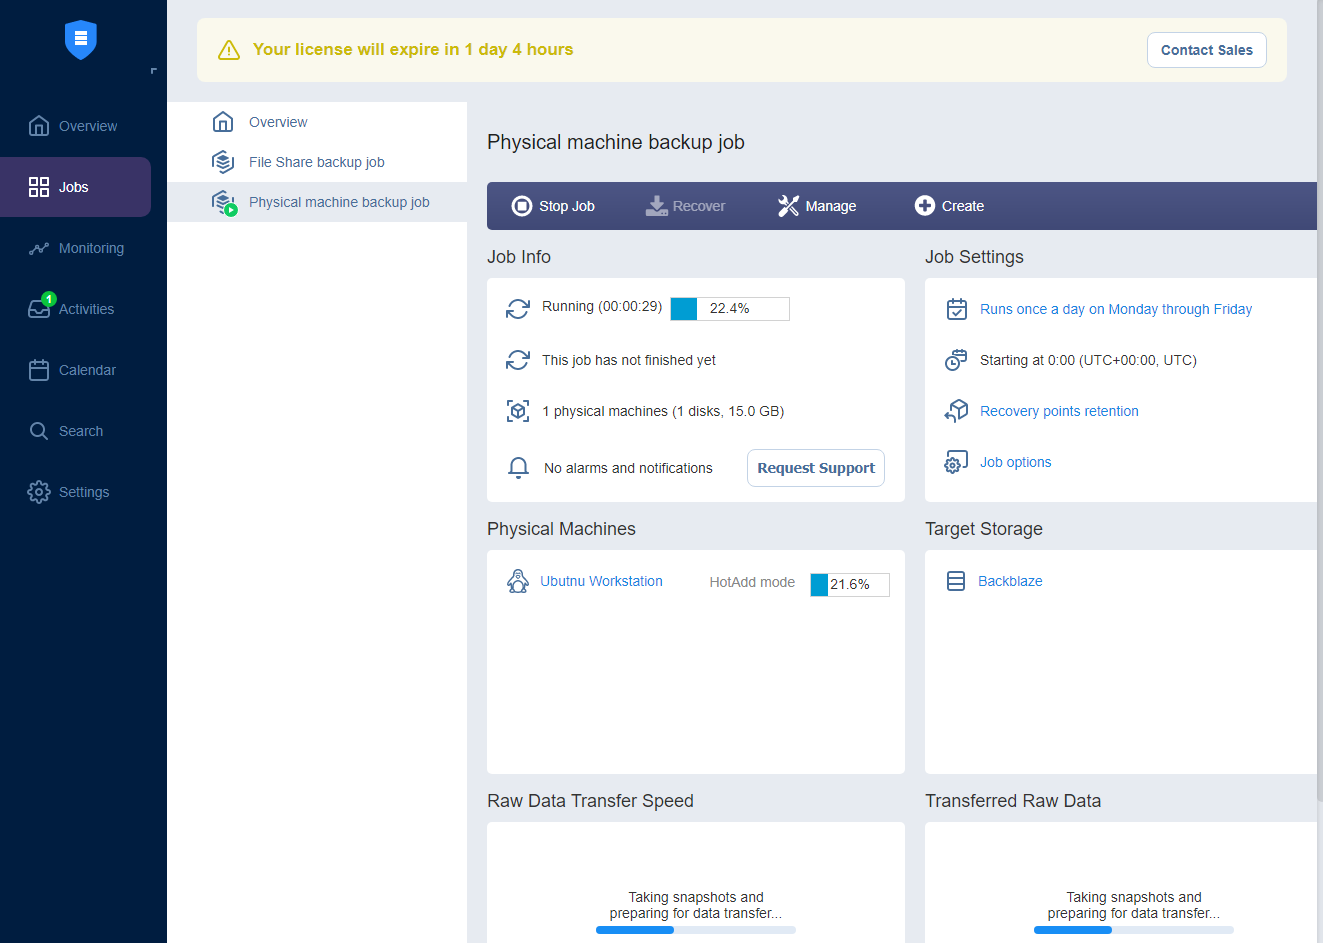The height and width of the screenshot is (943, 1323).
Task: Open the Calendar sidebar icon
Action: pyautogui.click(x=39, y=370)
